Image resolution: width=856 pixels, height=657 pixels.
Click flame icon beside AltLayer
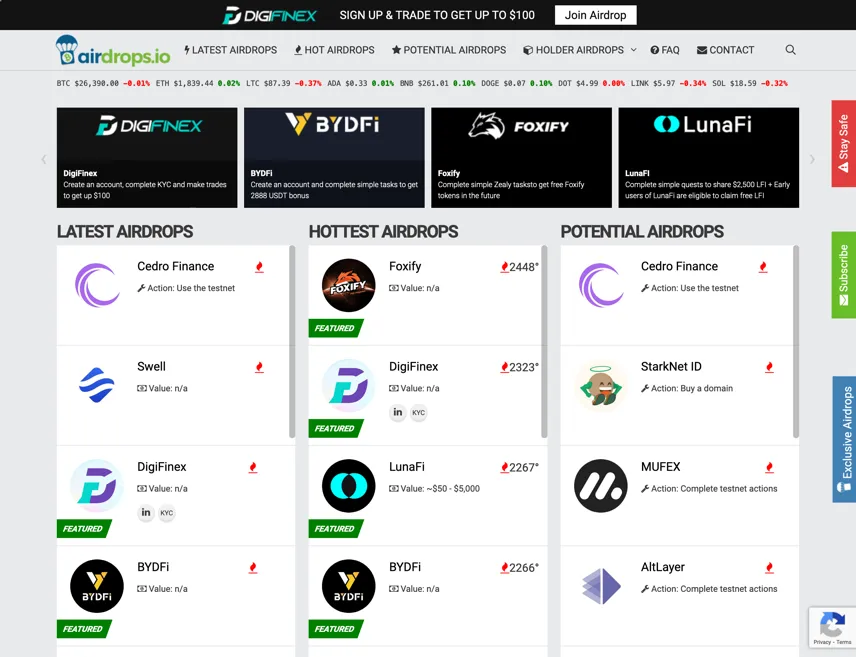[769, 568]
